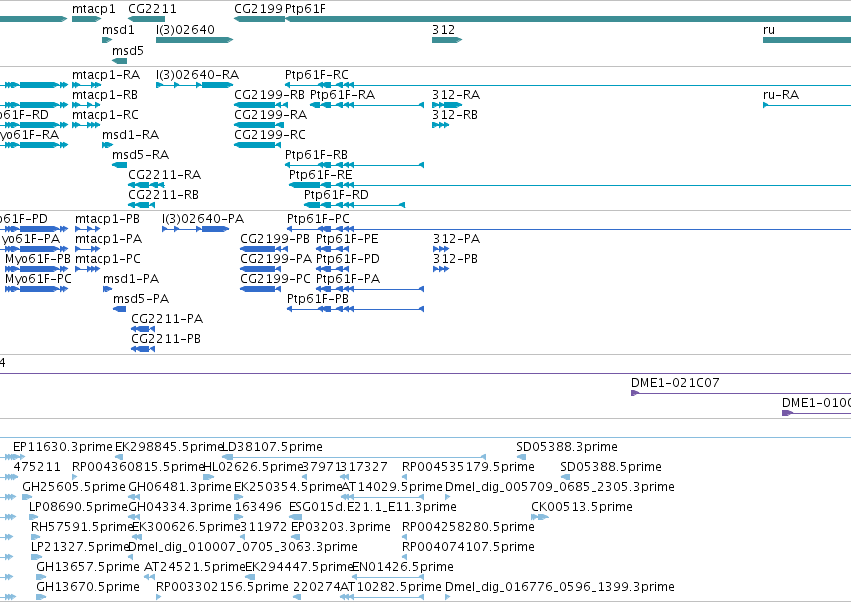
Task: Select the msd5 gene label
Action: click(128, 51)
